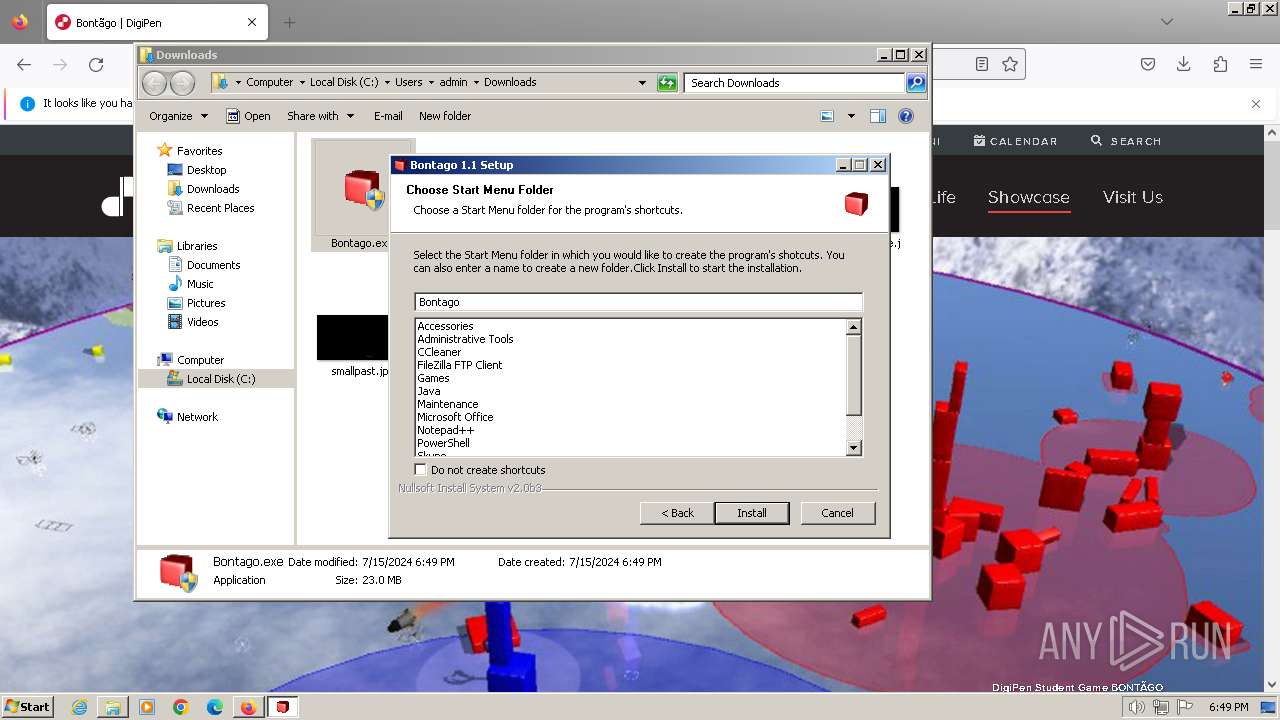
Task: Bookmark page with star icon
Action: (x=1010, y=64)
